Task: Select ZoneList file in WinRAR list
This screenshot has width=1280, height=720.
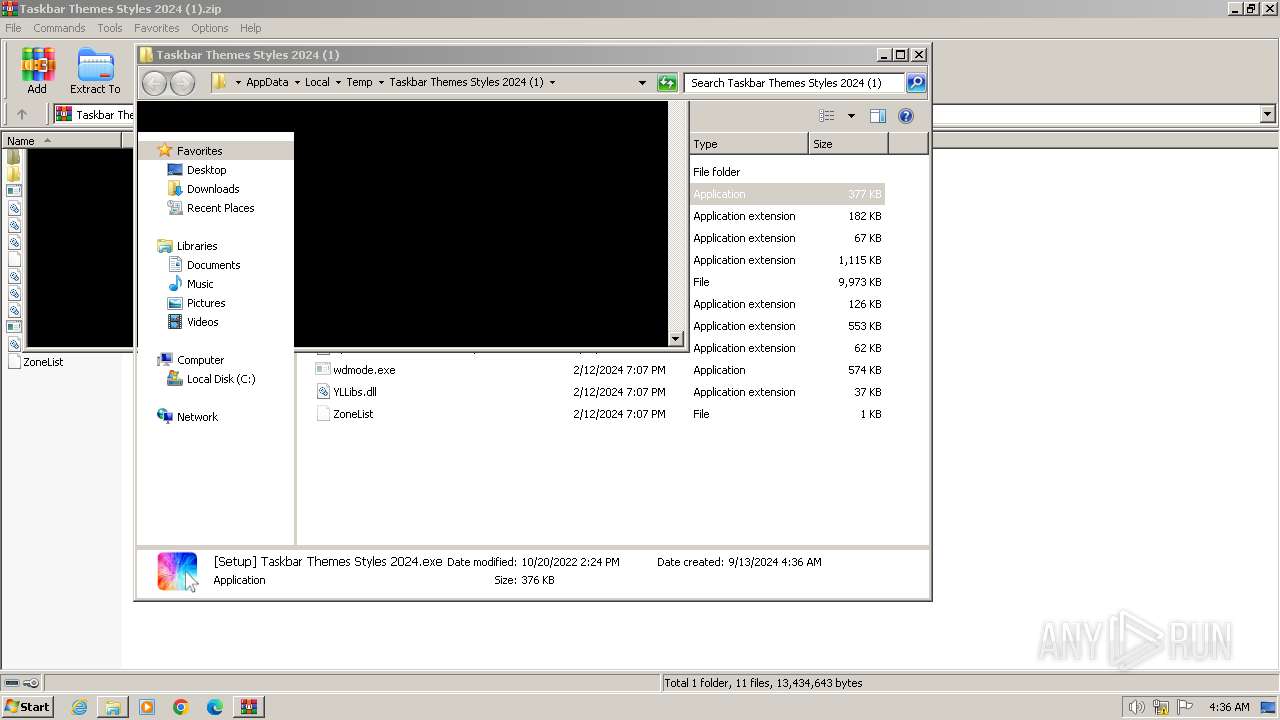Action: click(43, 362)
